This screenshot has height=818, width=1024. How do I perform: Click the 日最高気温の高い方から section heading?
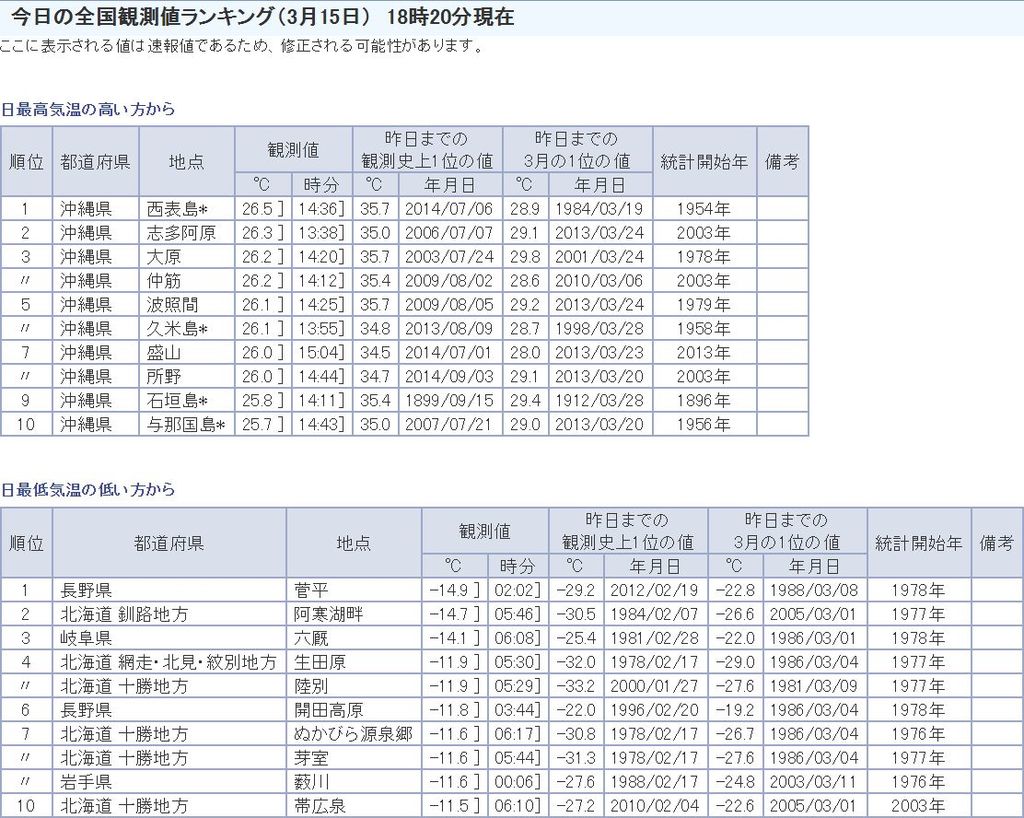tap(88, 109)
